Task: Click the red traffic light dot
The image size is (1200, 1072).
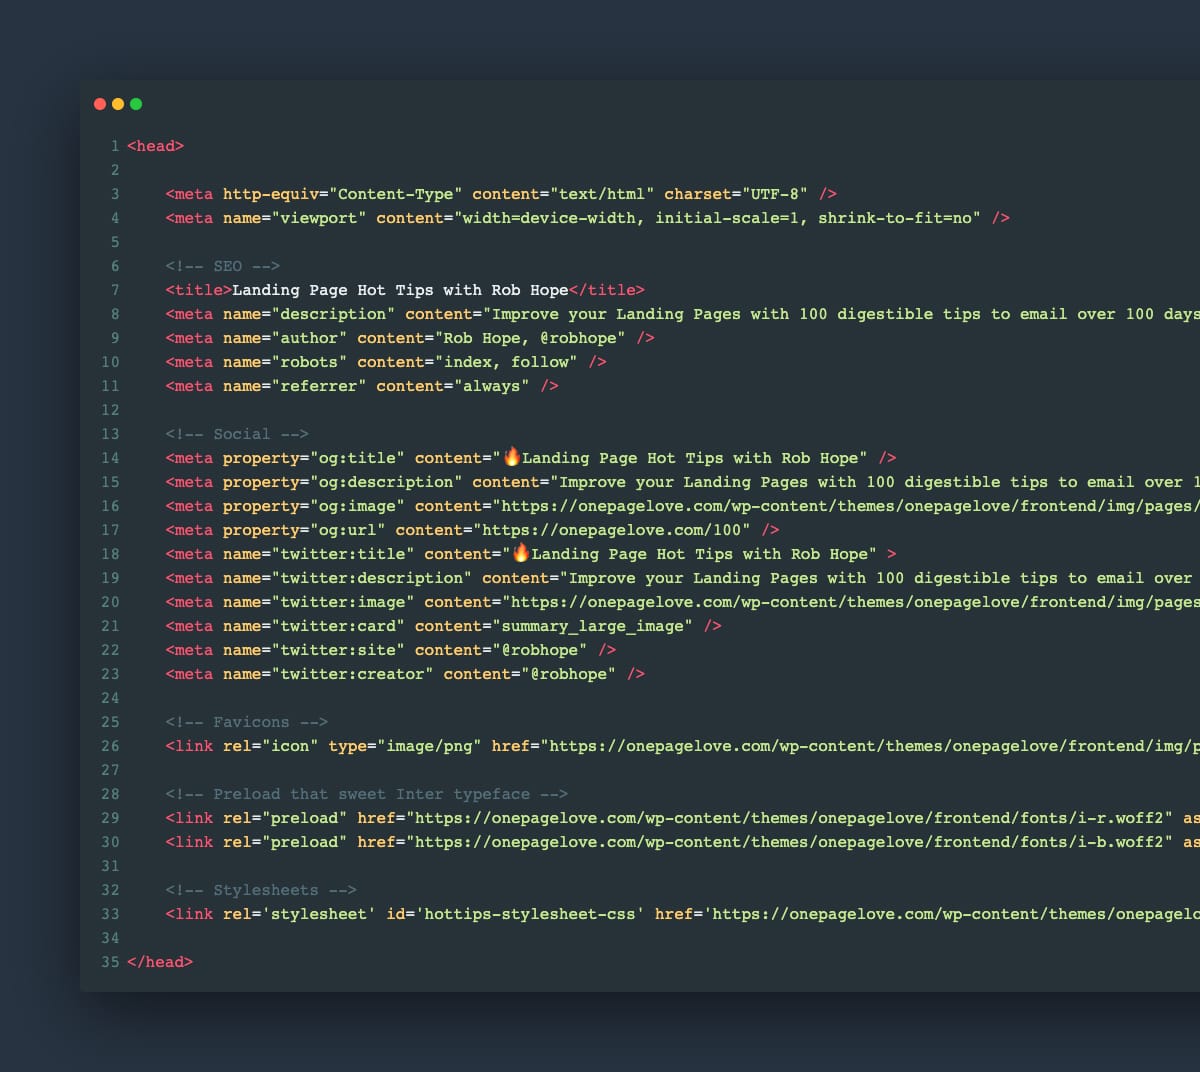Action: 99,103
